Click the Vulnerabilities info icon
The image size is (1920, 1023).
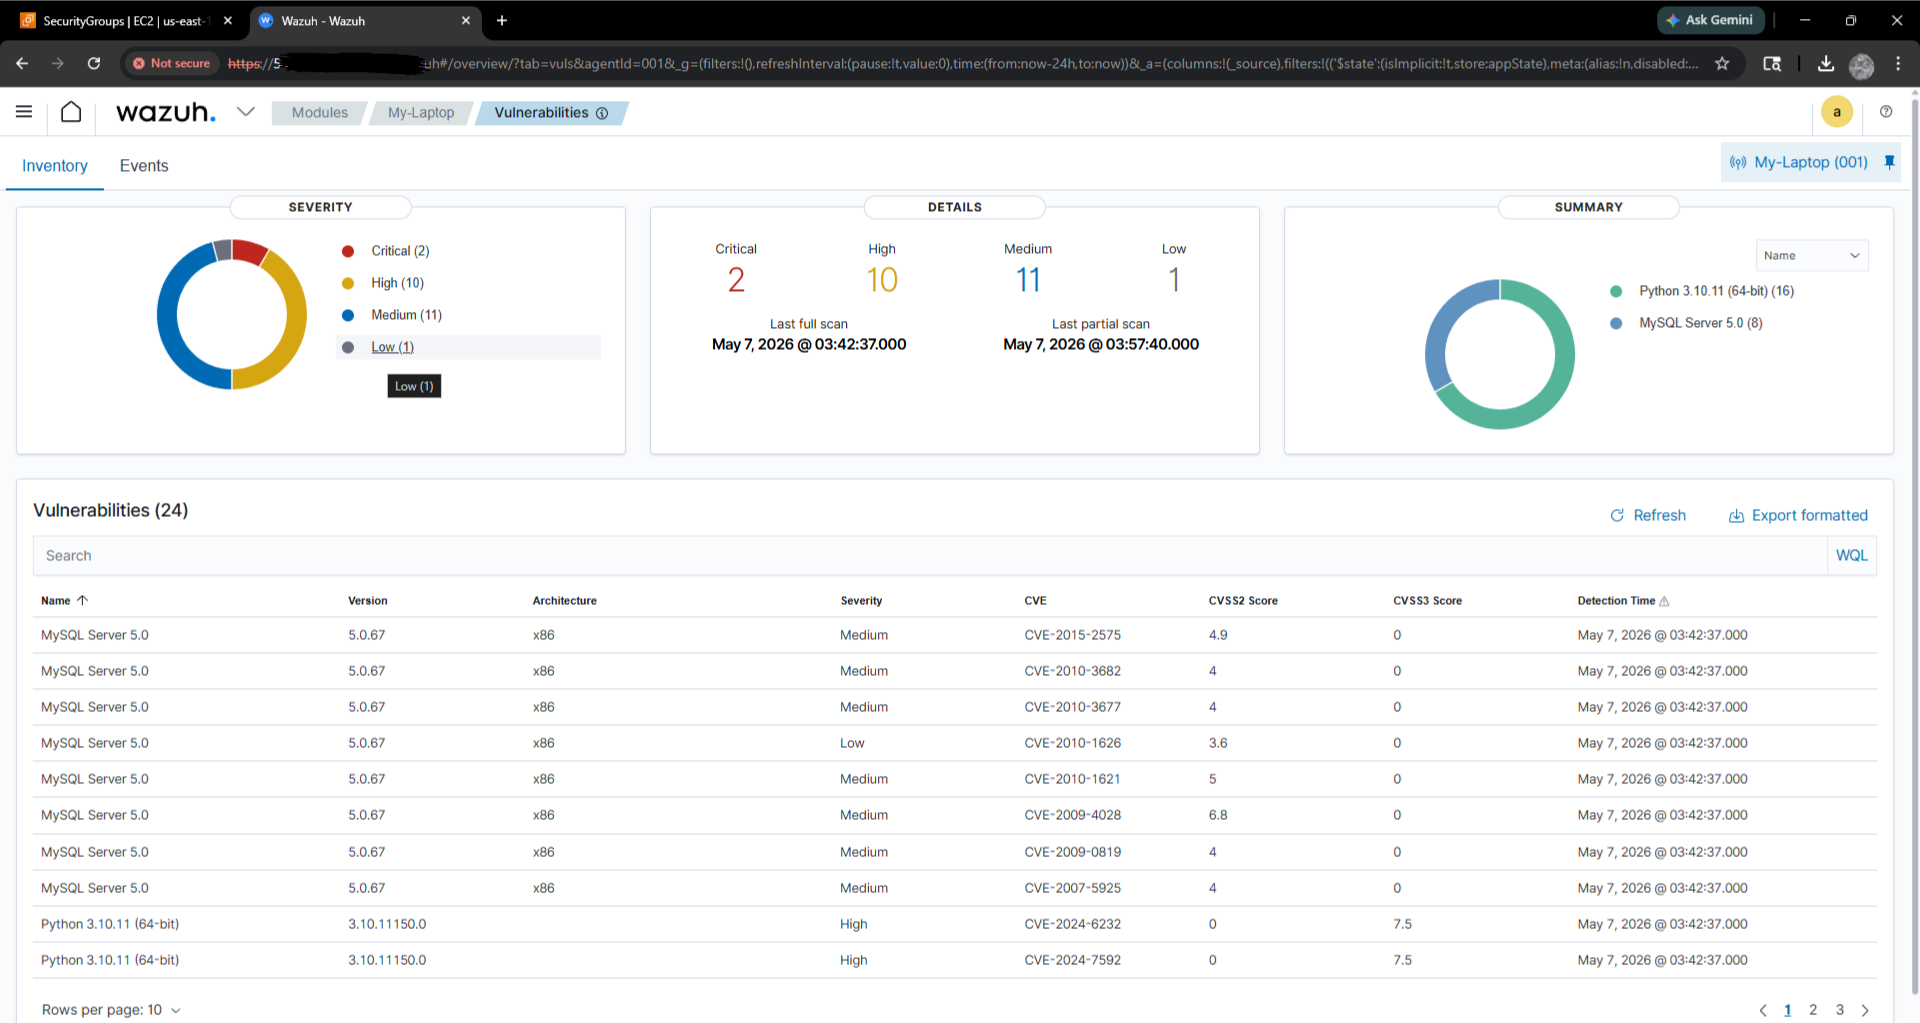pyautogui.click(x=602, y=113)
